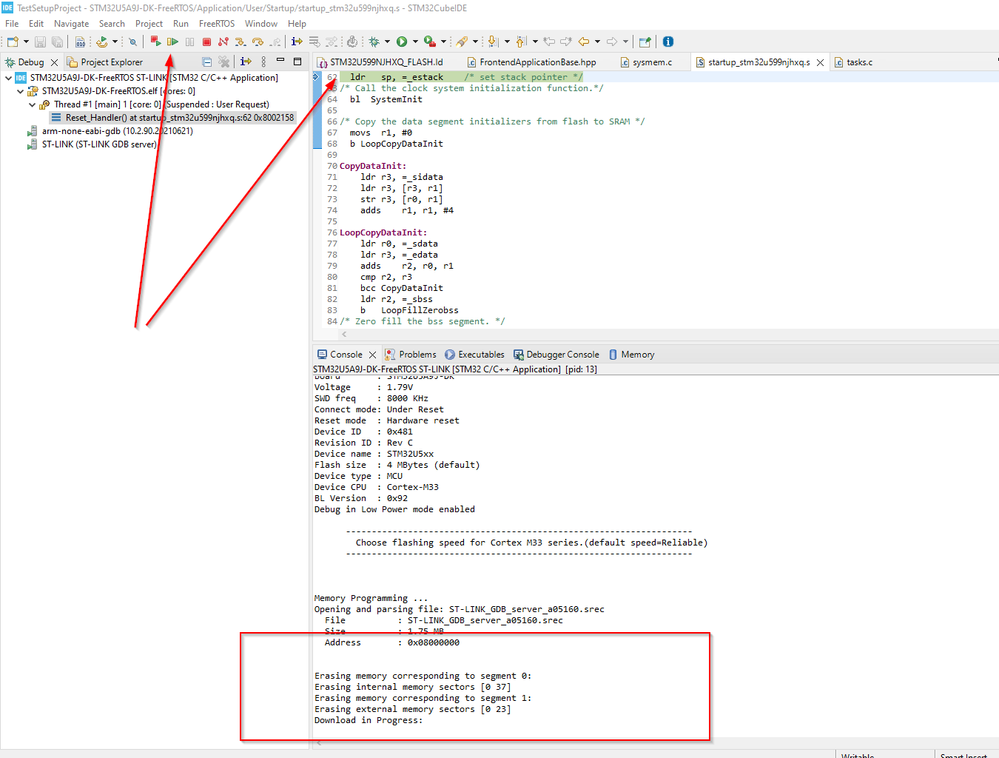The image size is (999, 758).
Task: Click the Terminate and Relaunch icon
Action: tap(156, 42)
